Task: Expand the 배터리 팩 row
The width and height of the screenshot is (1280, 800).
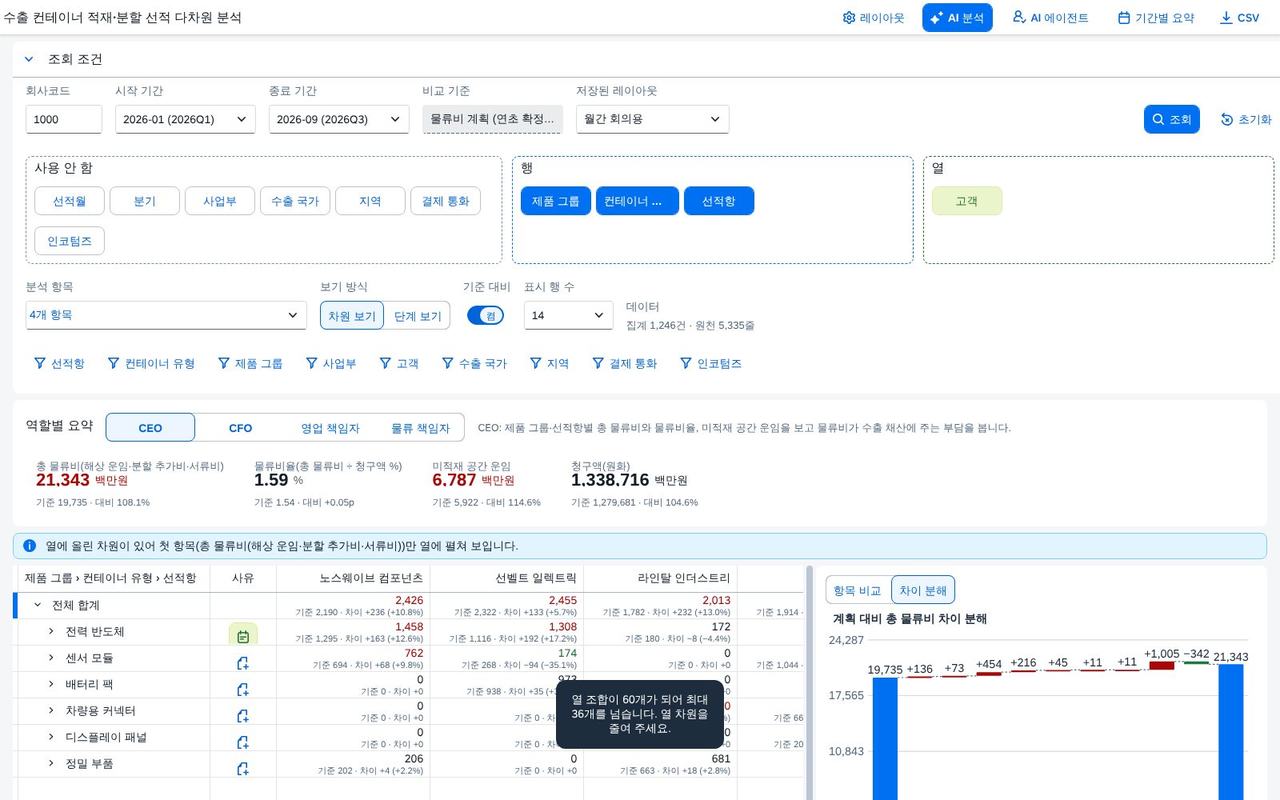Action: click(x=51, y=684)
